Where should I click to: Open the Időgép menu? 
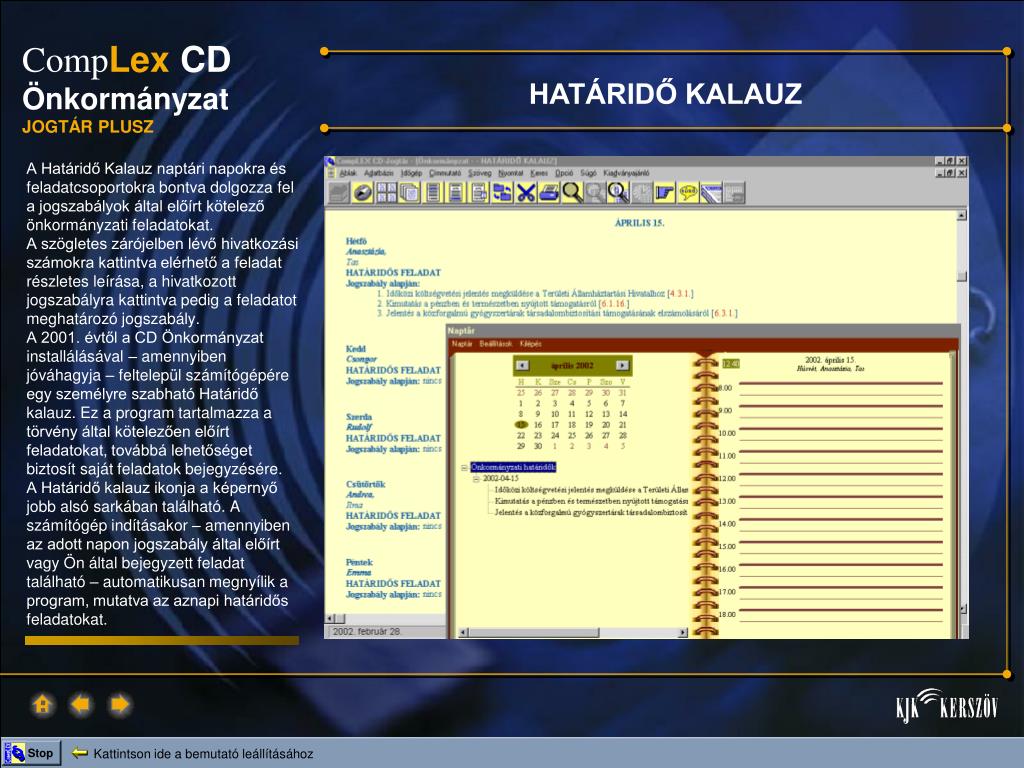[411, 173]
